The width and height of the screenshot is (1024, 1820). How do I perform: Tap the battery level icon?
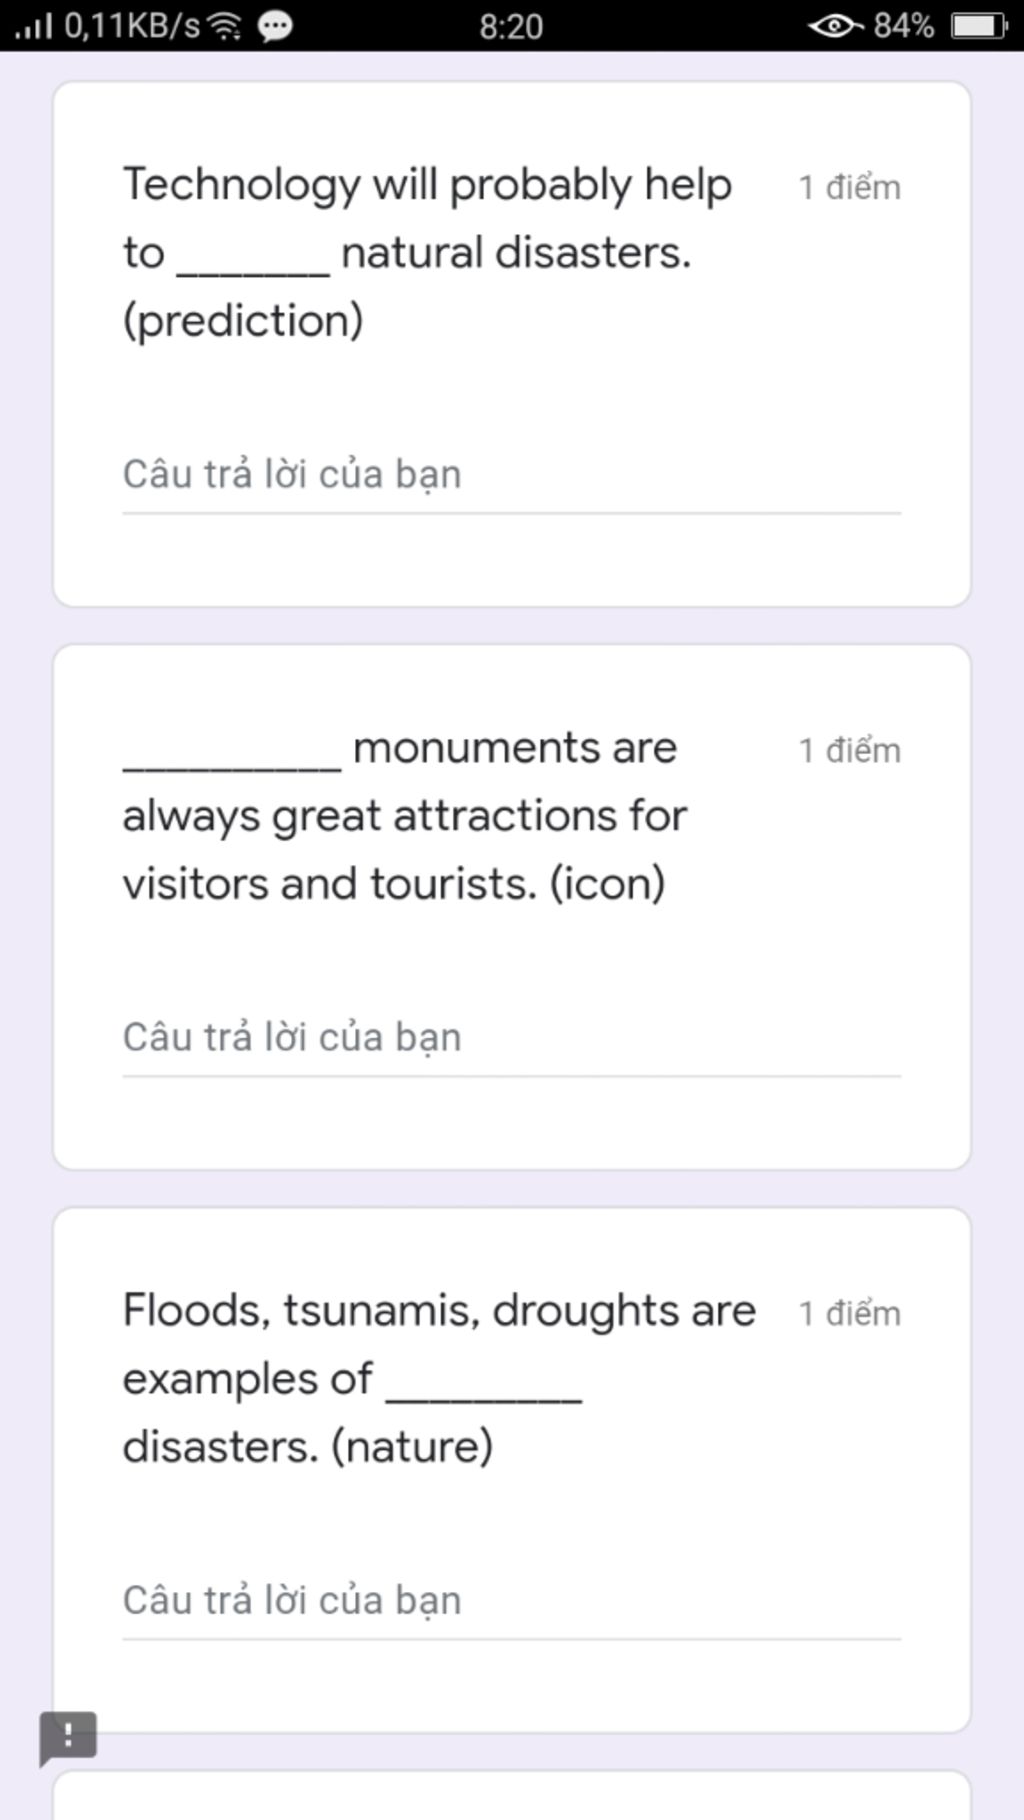979,26
